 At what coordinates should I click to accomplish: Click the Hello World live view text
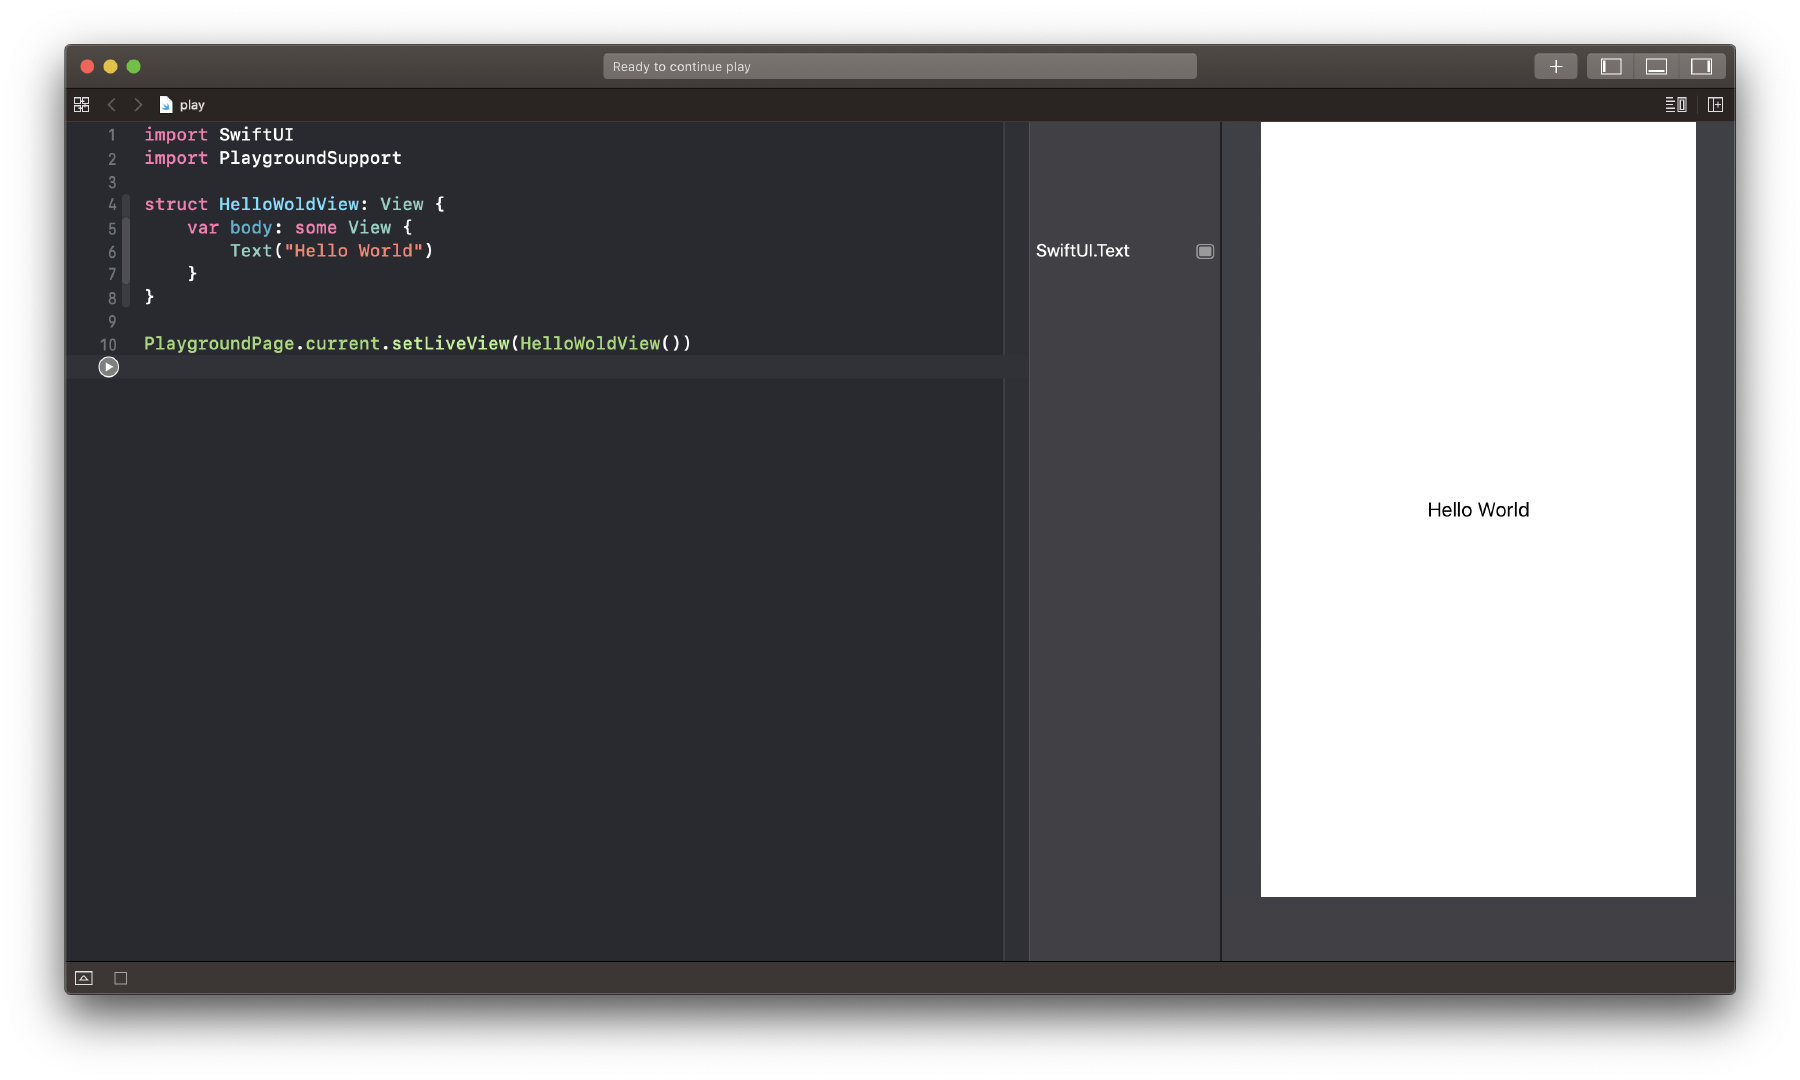pos(1478,510)
